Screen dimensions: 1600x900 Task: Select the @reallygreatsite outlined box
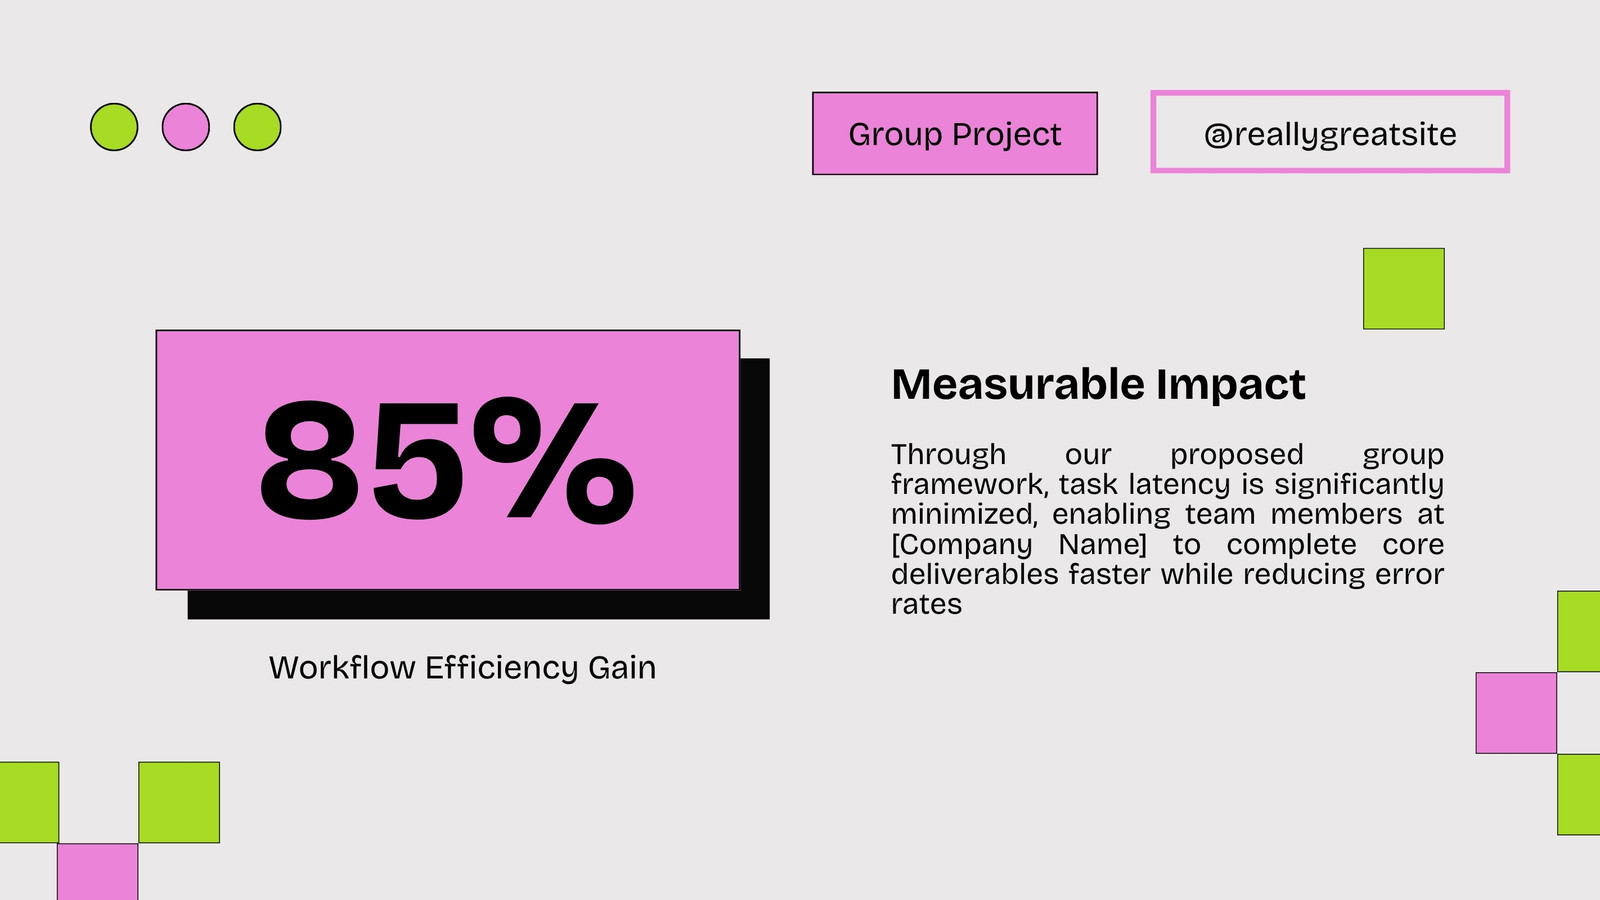(1330, 132)
